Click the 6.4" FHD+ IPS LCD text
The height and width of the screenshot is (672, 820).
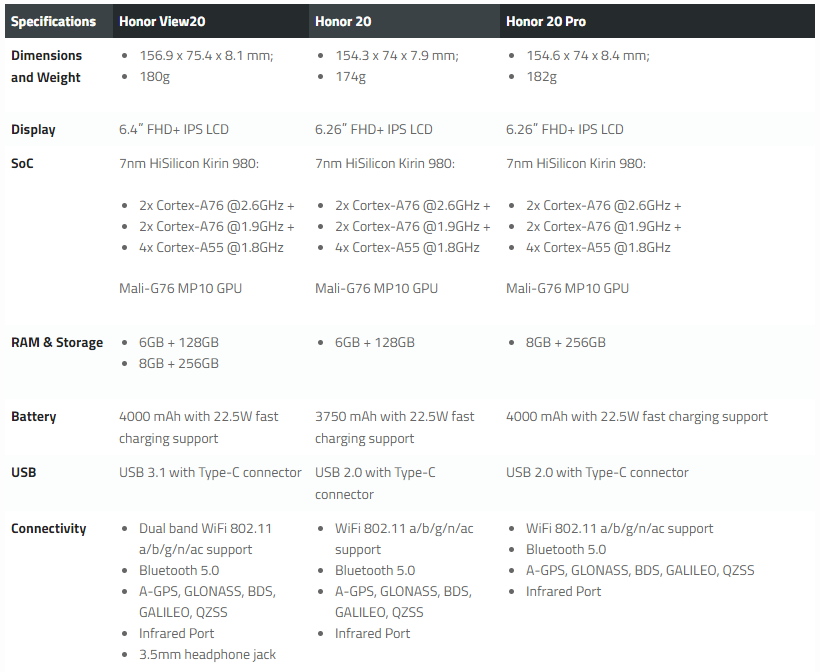tap(173, 129)
